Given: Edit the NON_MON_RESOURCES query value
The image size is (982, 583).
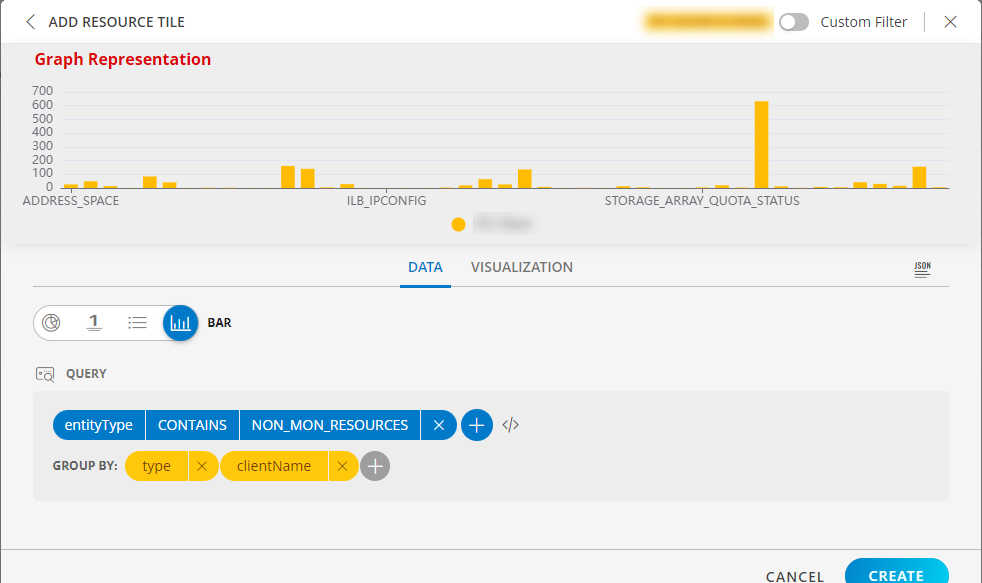Looking at the screenshot, I should [x=330, y=425].
